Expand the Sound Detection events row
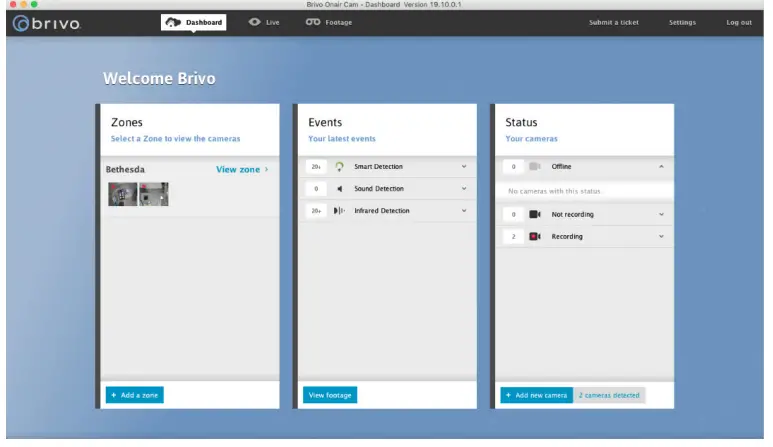This screenshot has height=447, width=773. 464,189
